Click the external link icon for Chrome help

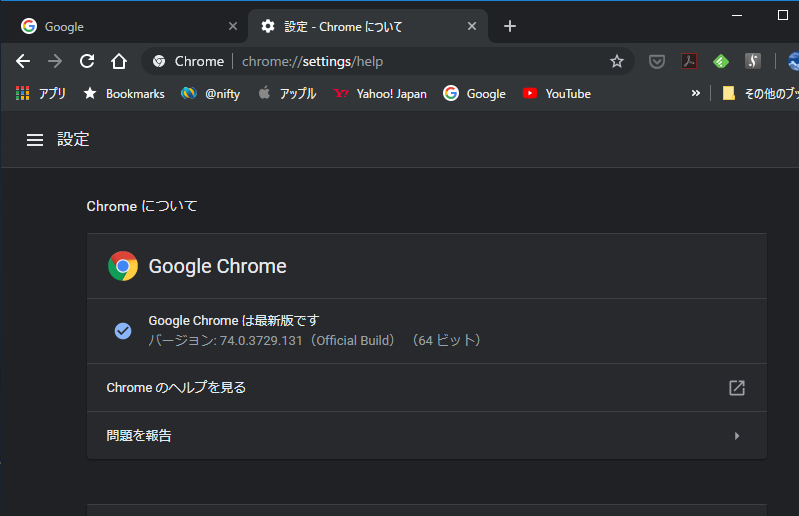[737, 388]
